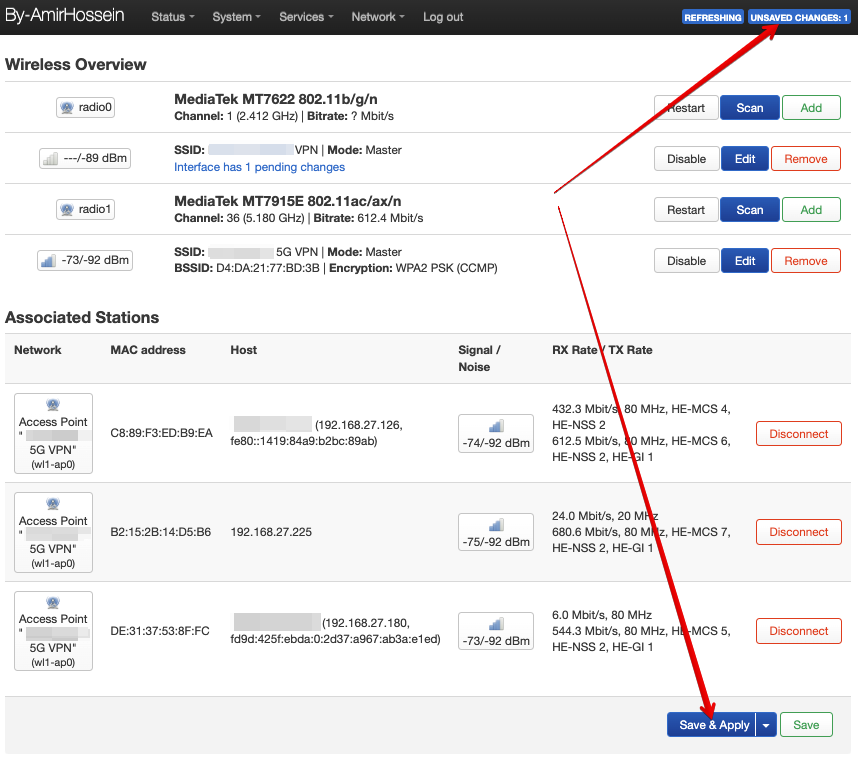The image size is (858, 770).
Task: Click the -75/-92 dBm signal icon for 192.168.27.225
Action: 496,526
